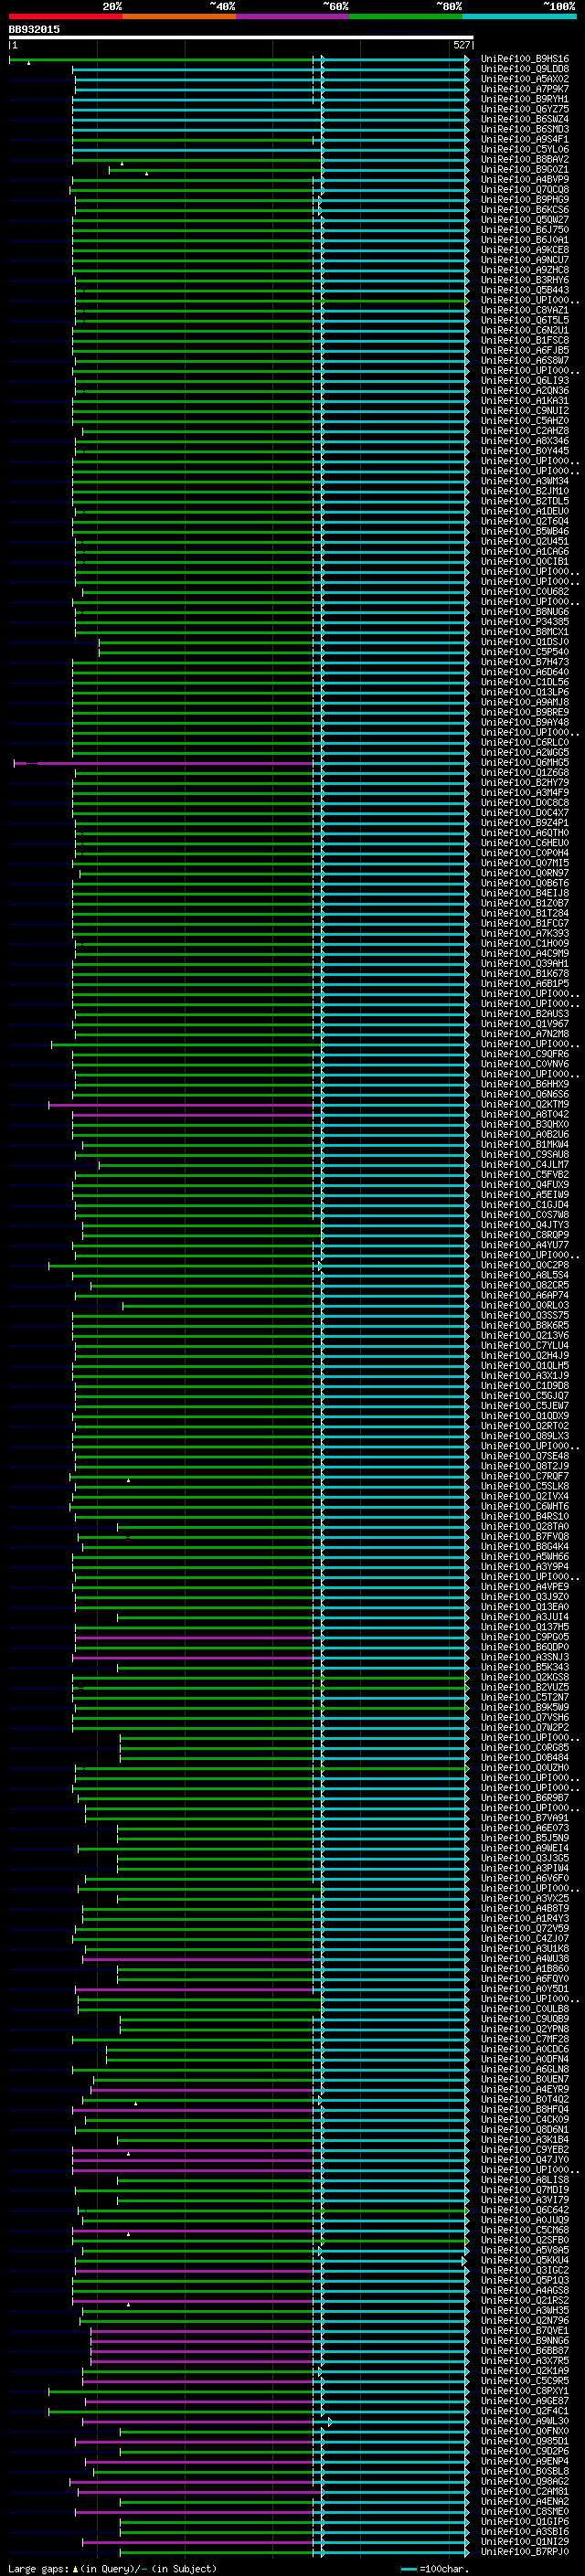This screenshot has width=585, height=2576.
Task: Select hit label UniRef100_Q6LI93
Action: click(525, 381)
